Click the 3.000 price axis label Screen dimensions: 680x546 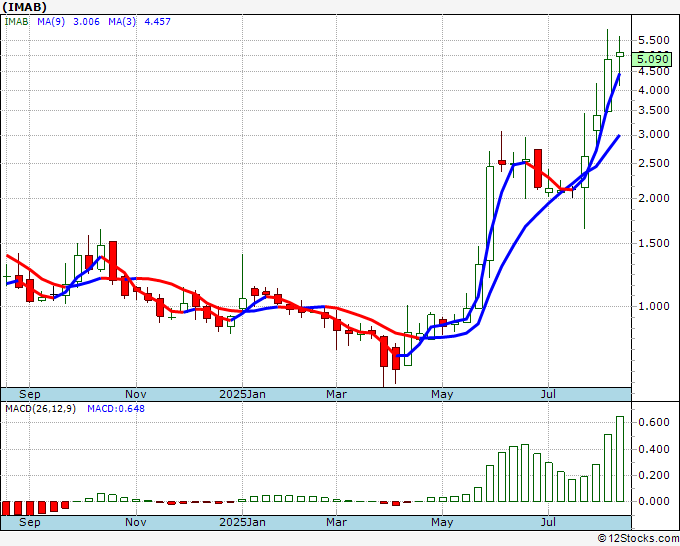tap(654, 134)
